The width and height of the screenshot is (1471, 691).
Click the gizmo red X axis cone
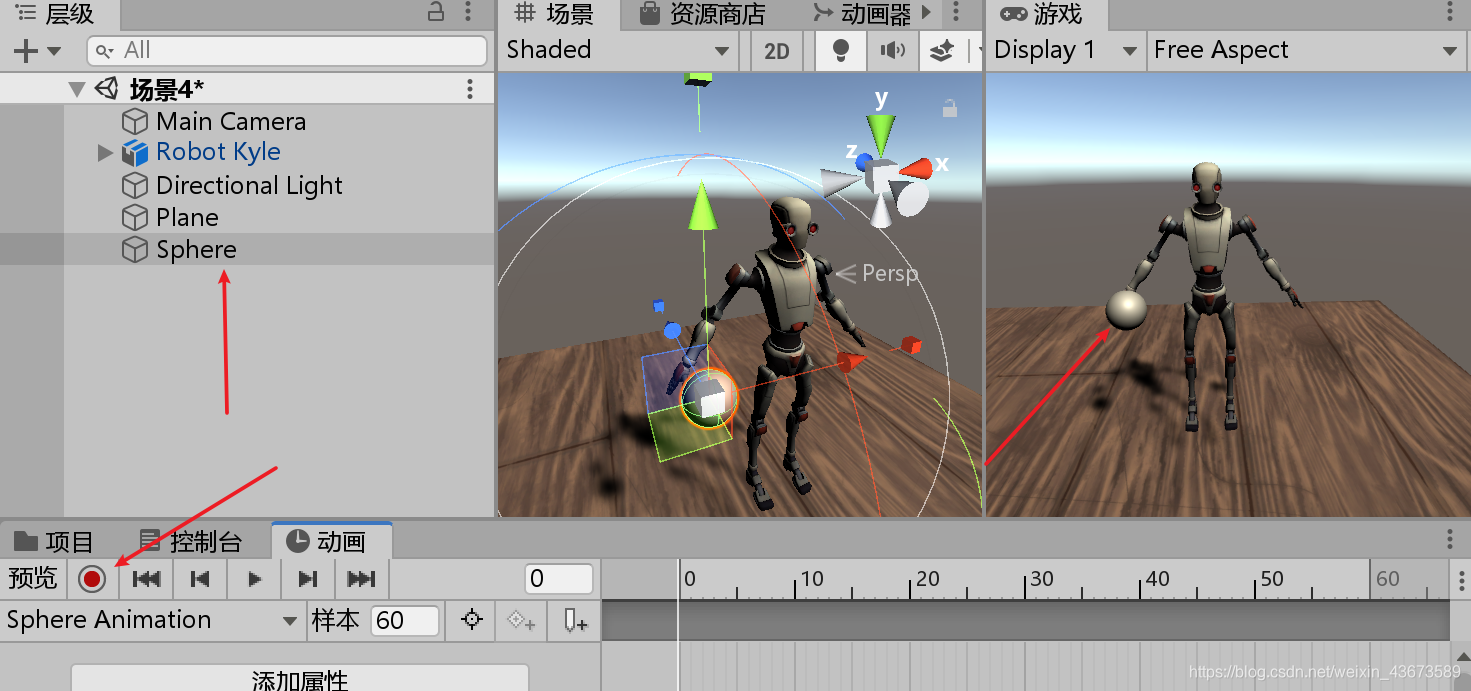click(x=915, y=168)
